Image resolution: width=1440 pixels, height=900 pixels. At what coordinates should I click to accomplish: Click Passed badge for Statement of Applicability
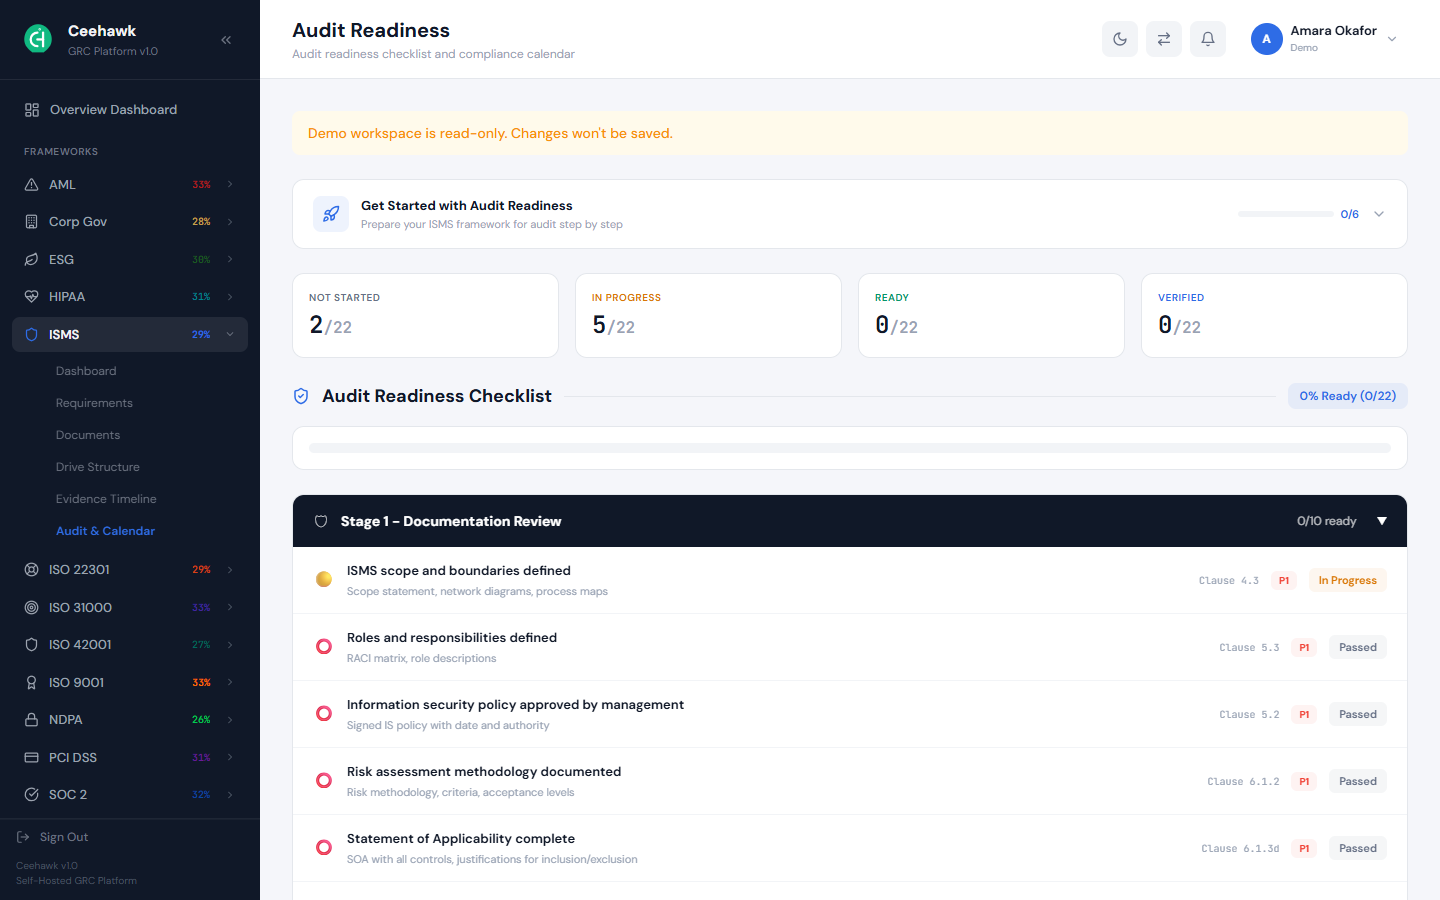pos(1358,848)
